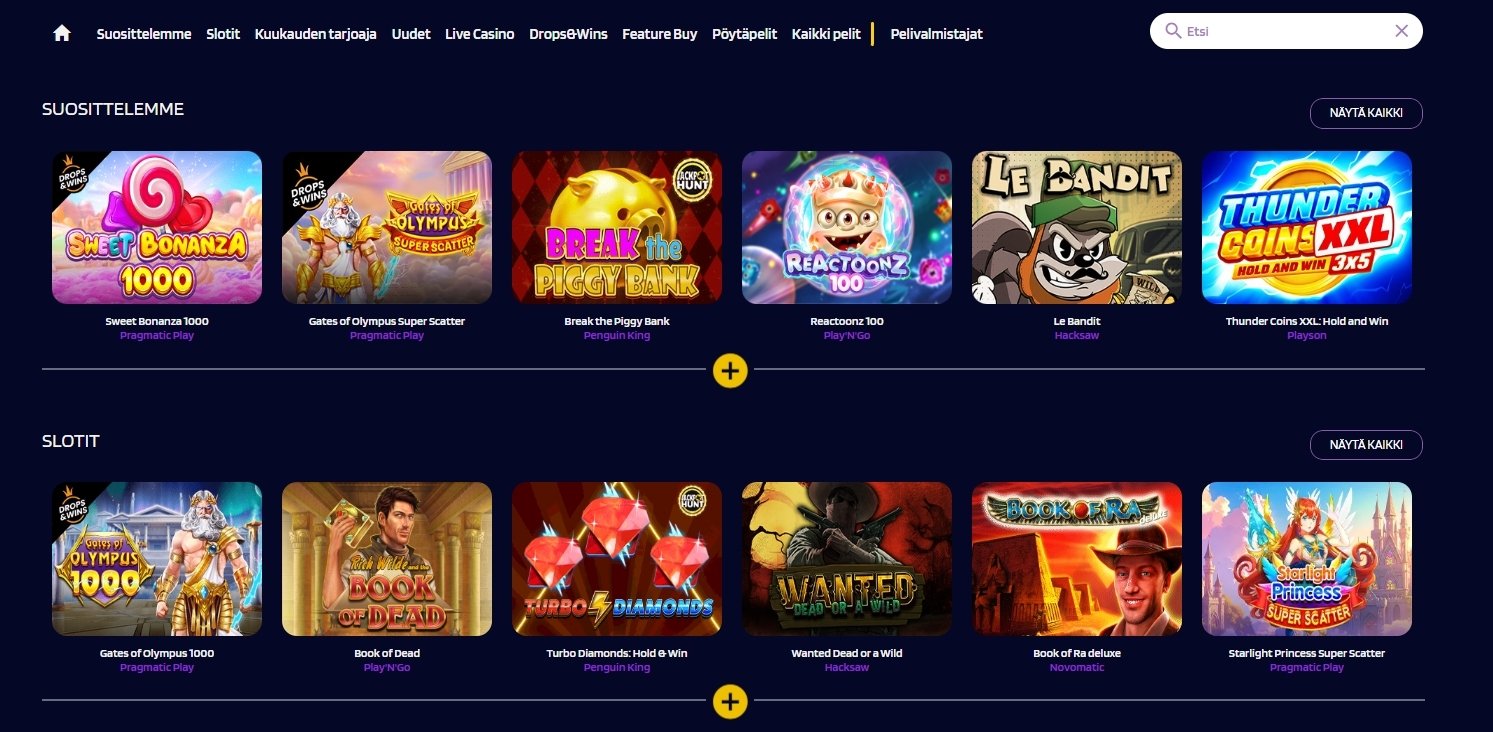Click Näytä kaikki for Slotit

tap(1366, 445)
